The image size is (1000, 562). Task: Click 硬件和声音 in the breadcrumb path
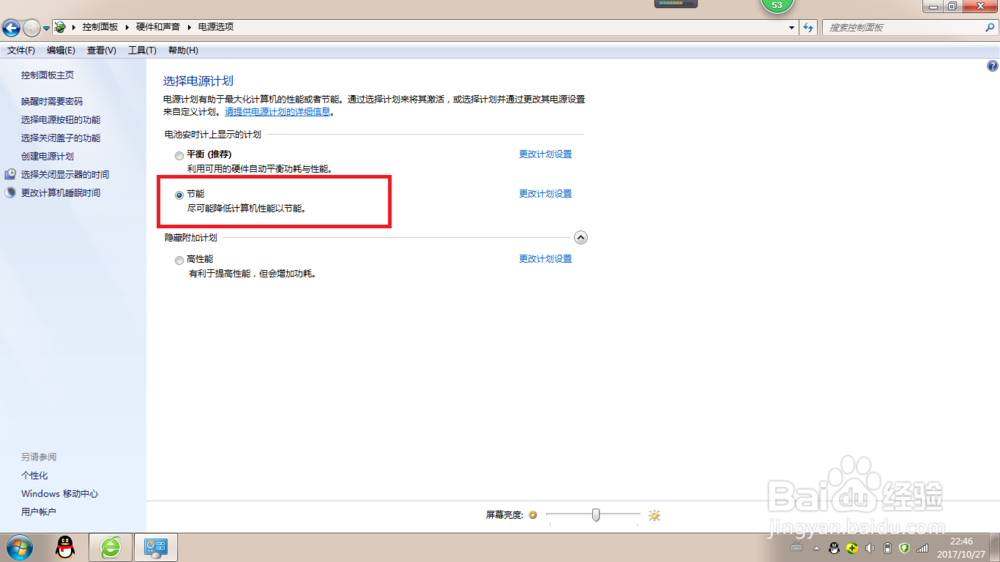pyautogui.click(x=158, y=27)
